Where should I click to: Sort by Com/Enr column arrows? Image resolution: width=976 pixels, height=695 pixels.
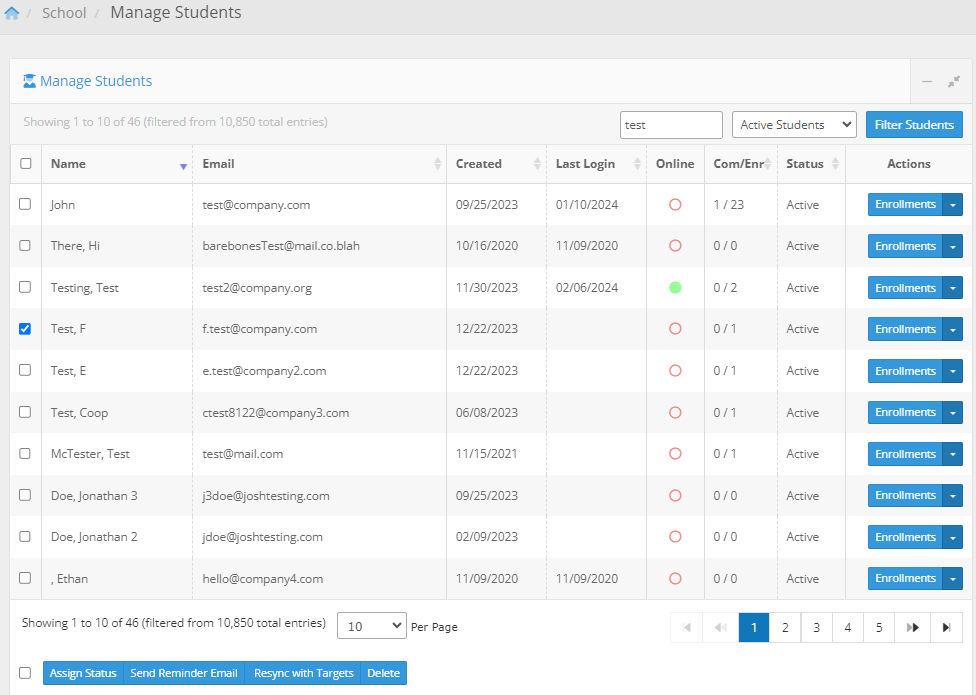pyautogui.click(x=767, y=164)
